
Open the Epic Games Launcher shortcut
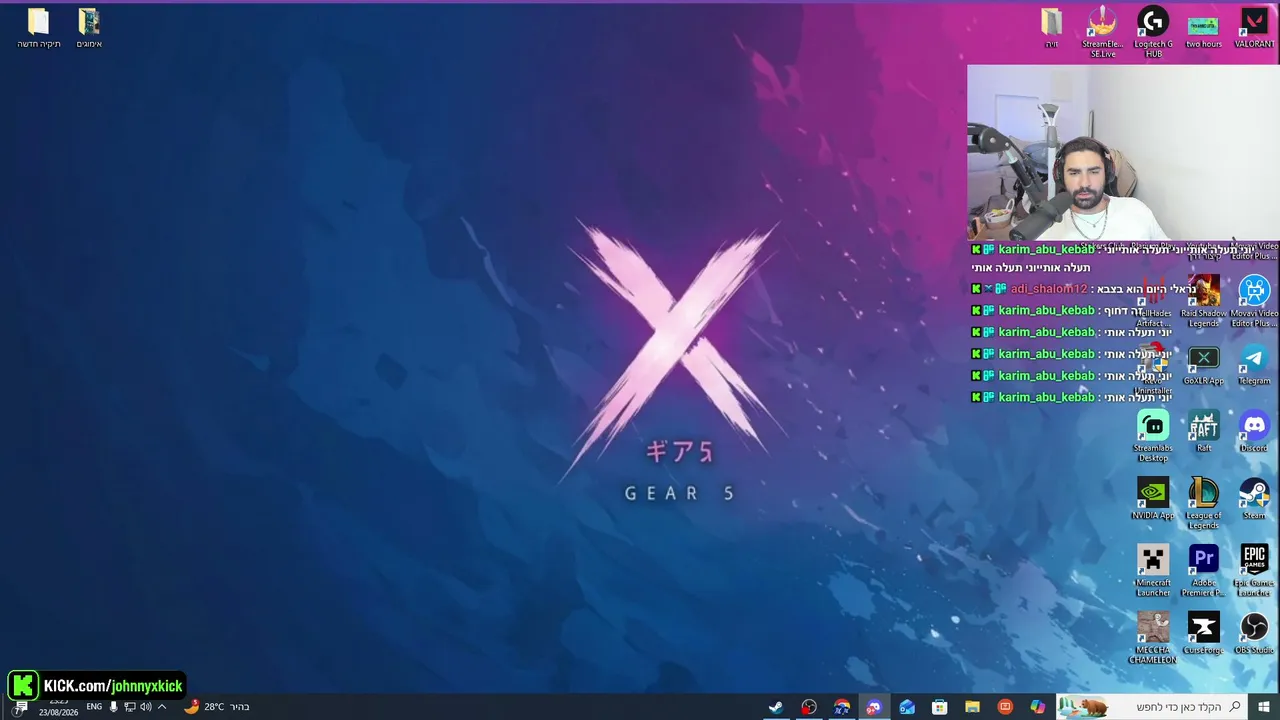(1254, 571)
